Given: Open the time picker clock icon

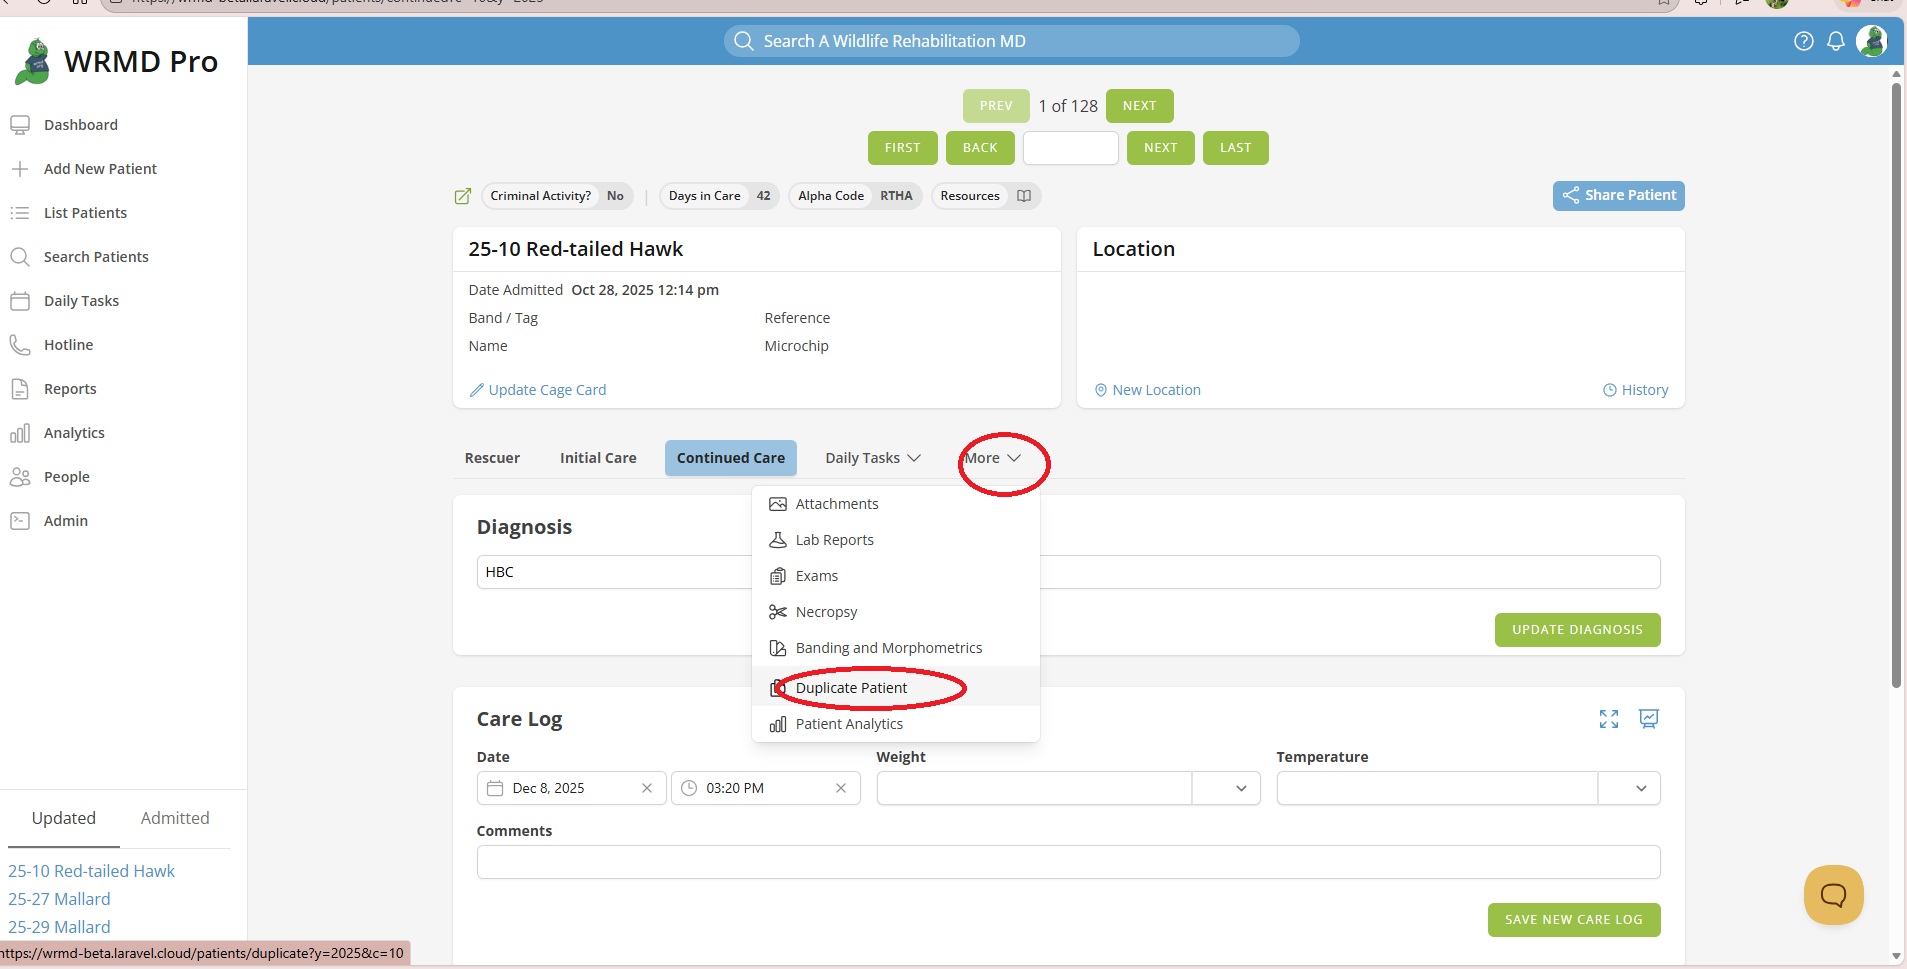Looking at the screenshot, I should pyautogui.click(x=689, y=788).
